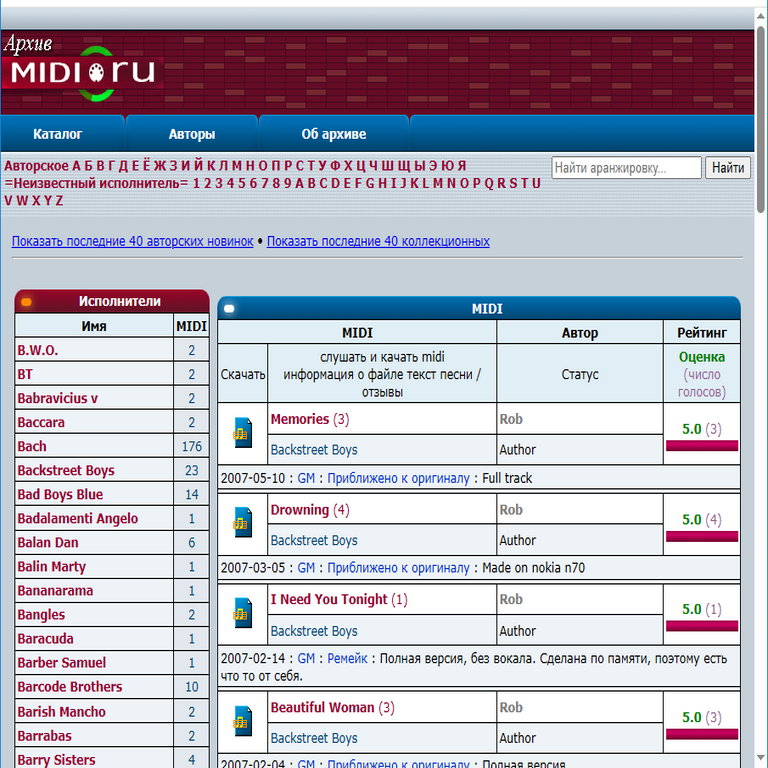Image resolution: width=768 pixels, height=768 pixels.
Task: Click the Memories rating bar
Action: [702, 445]
